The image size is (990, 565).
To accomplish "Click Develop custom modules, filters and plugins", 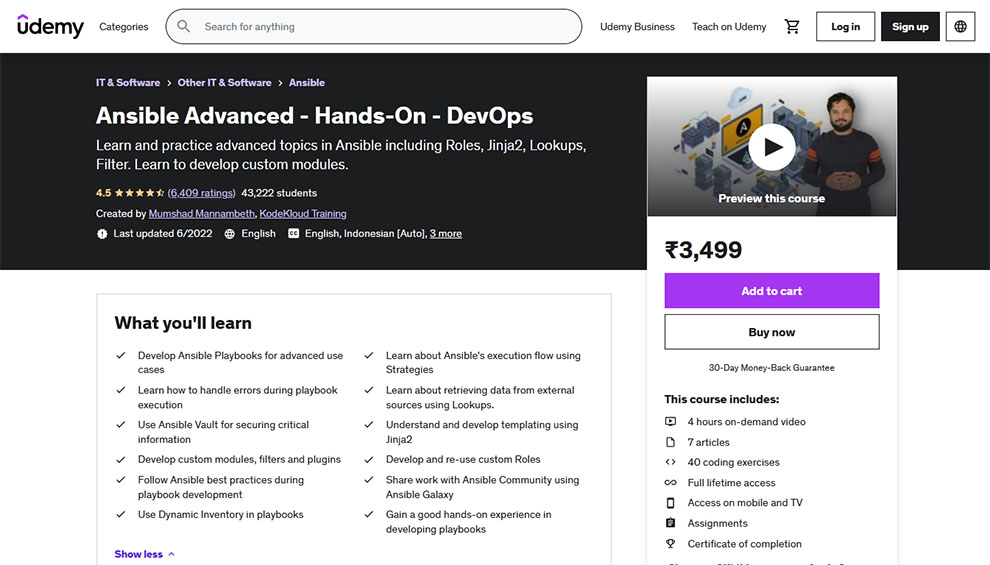I will tap(239, 460).
